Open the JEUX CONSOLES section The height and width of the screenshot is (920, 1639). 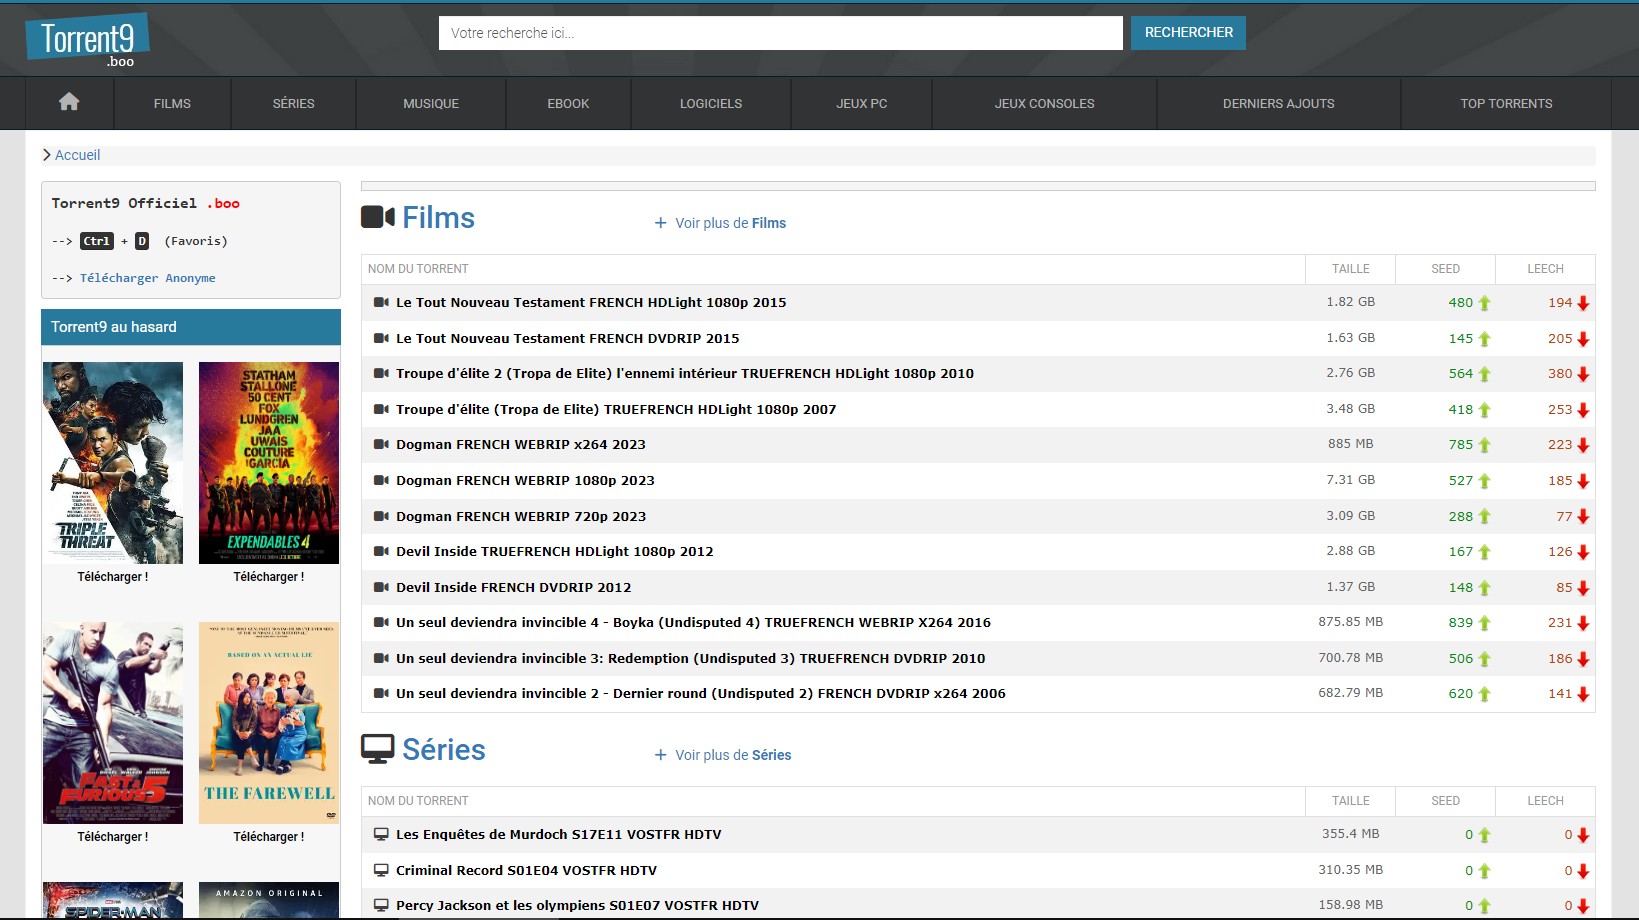point(1044,103)
